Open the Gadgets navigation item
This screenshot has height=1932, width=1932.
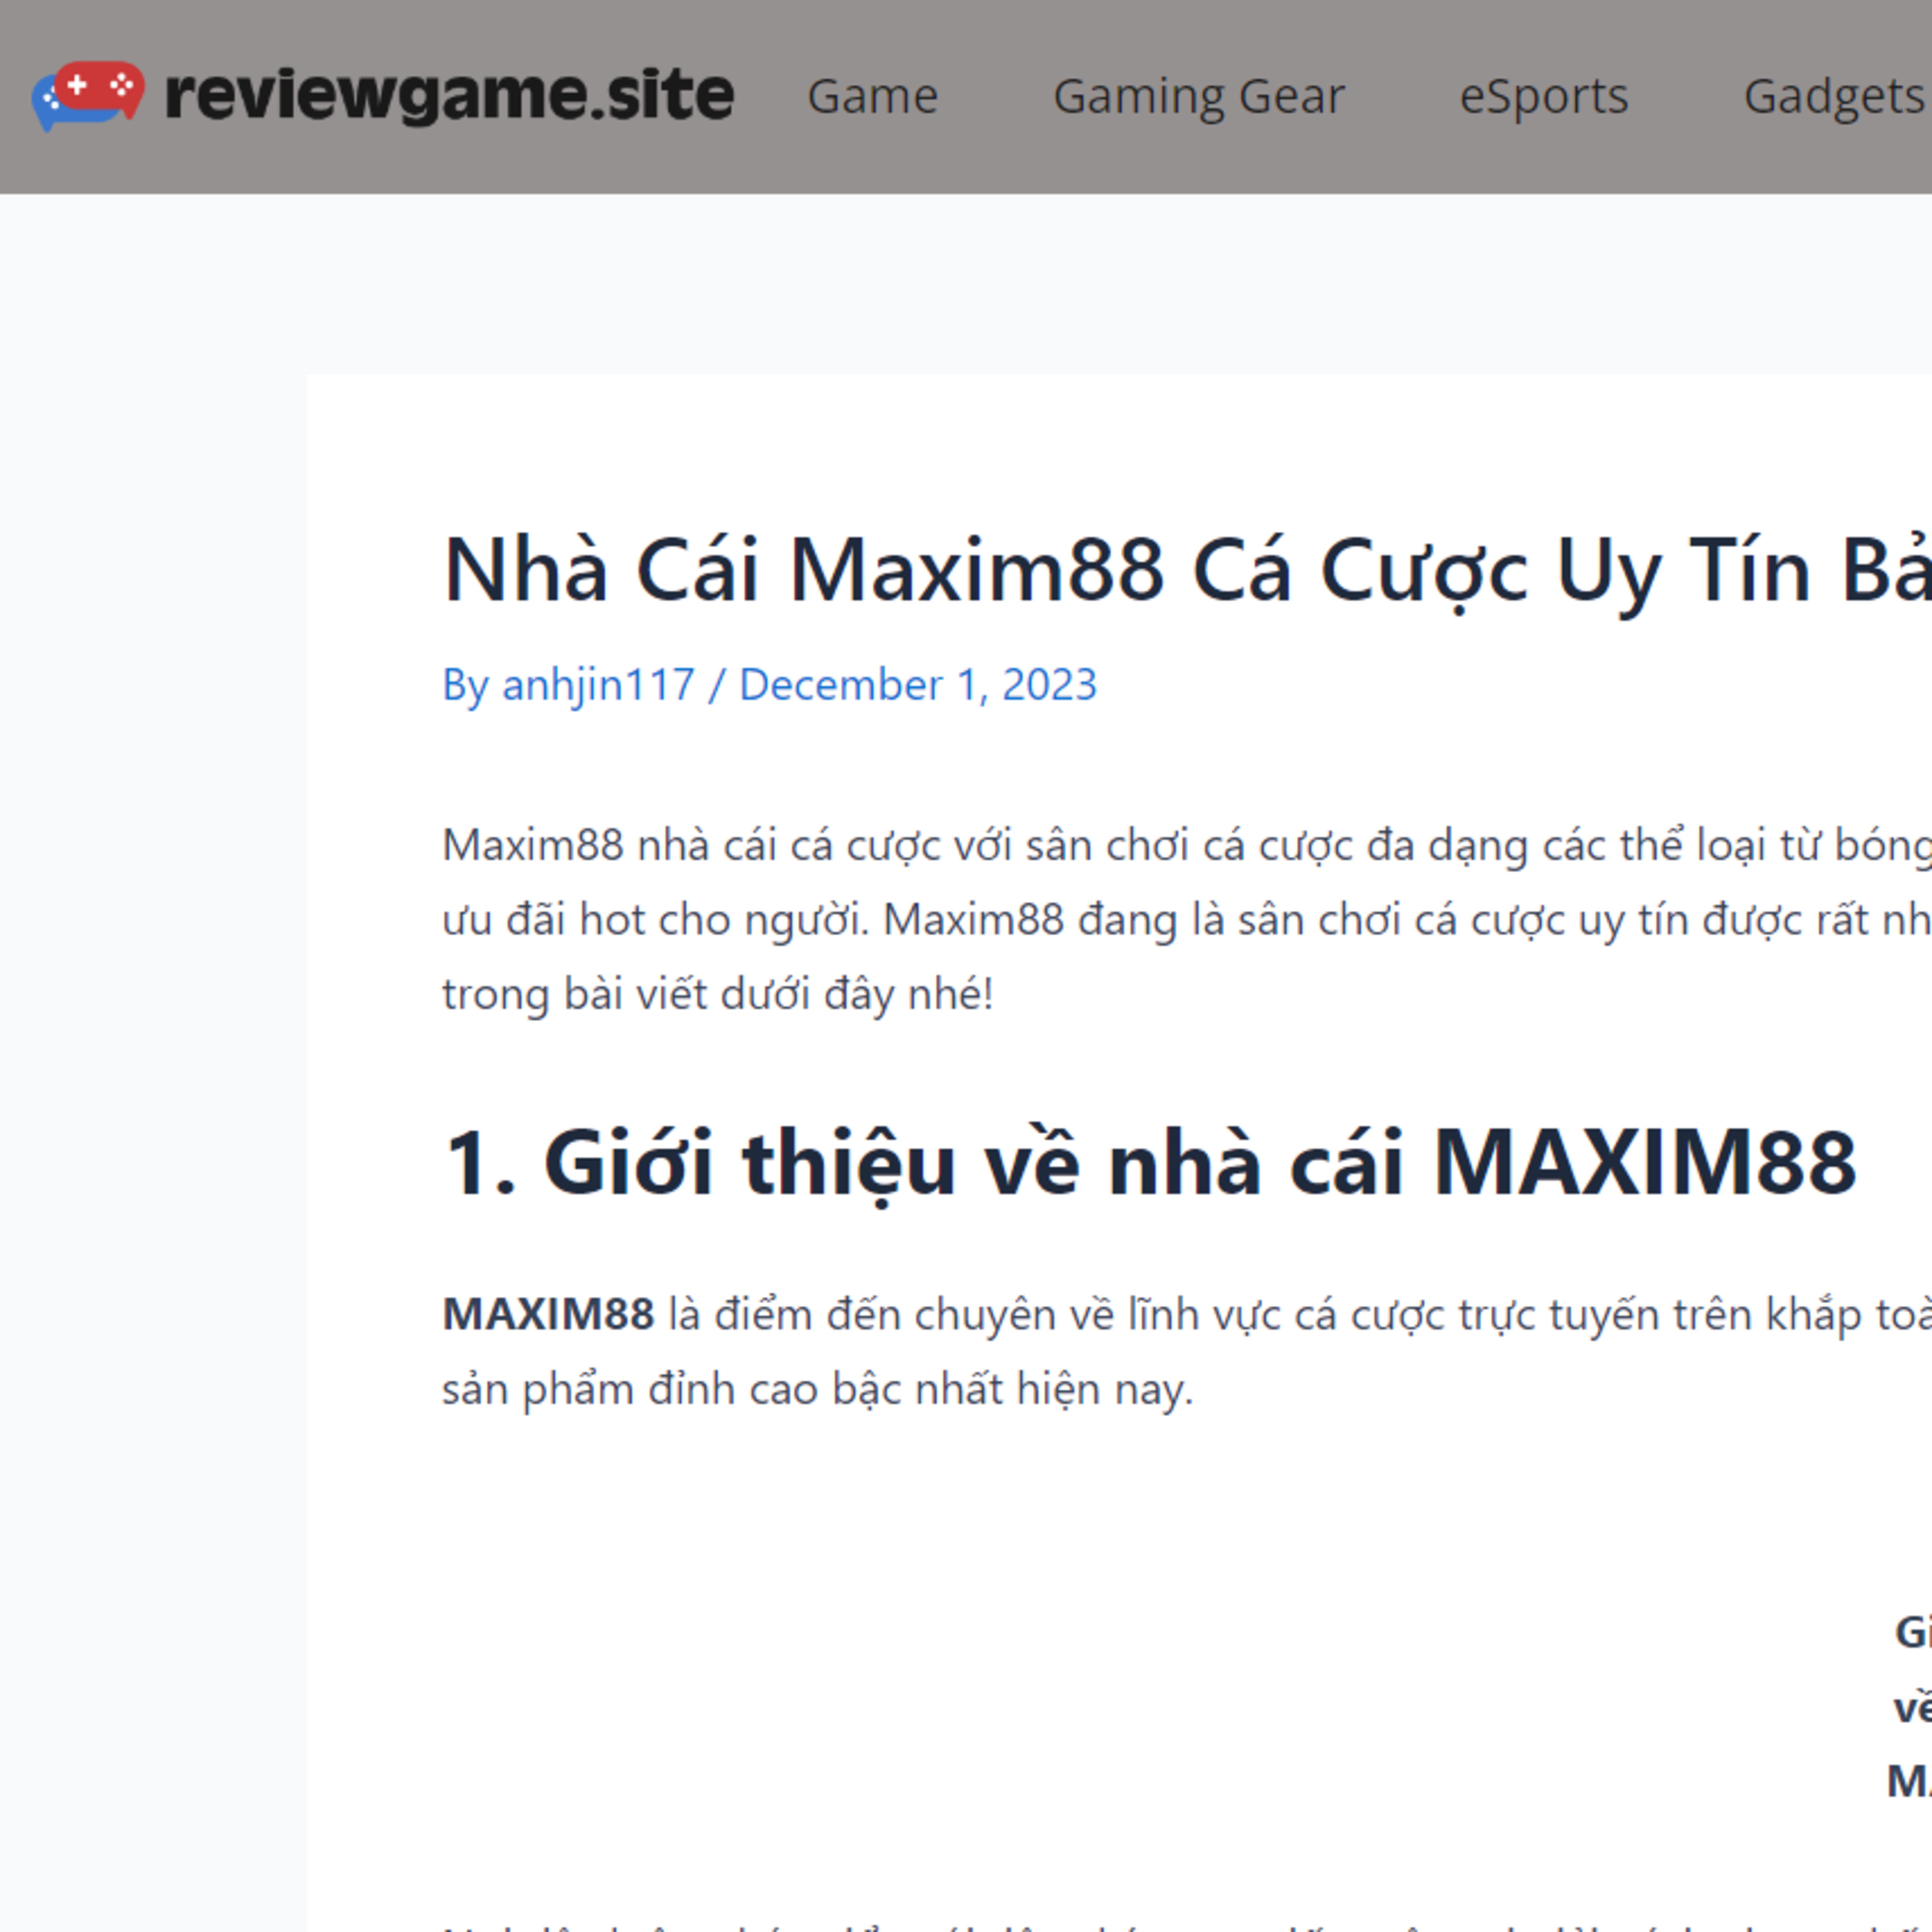(1836, 97)
